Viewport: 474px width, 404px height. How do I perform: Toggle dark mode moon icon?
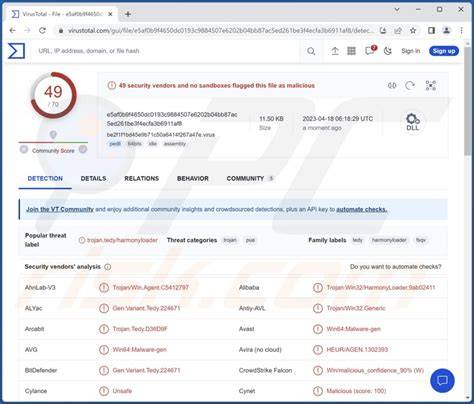pyautogui.click(x=388, y=51)
